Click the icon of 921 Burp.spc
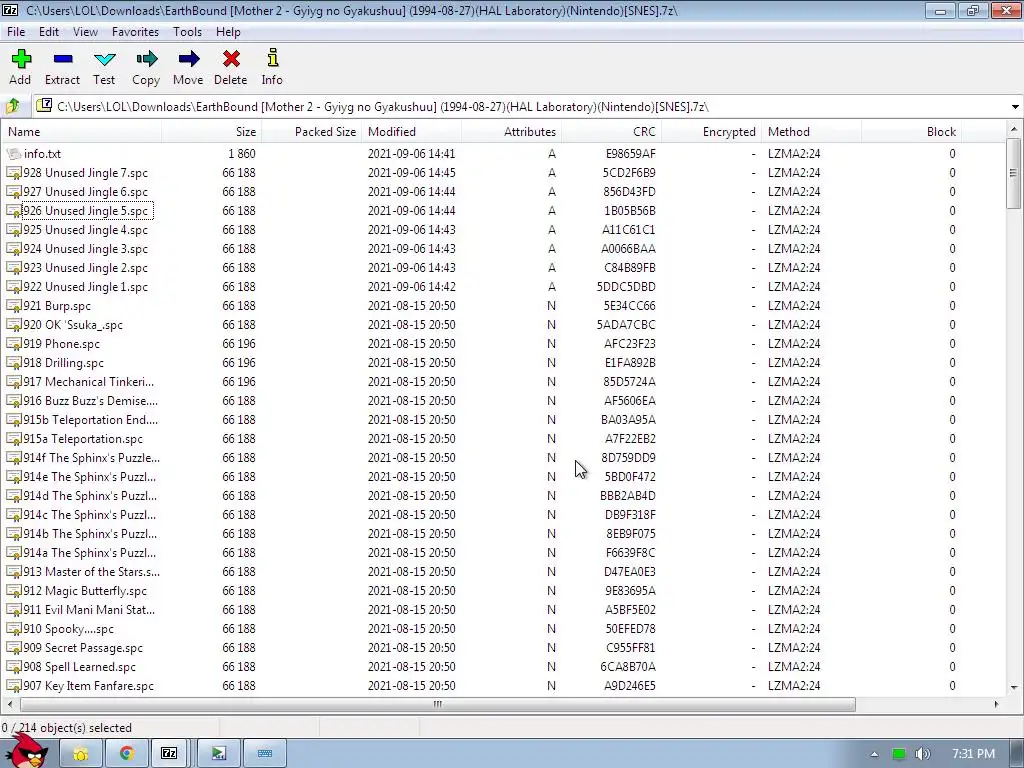The width and height of the screenshot is (1024, 768). click(14, 306)
